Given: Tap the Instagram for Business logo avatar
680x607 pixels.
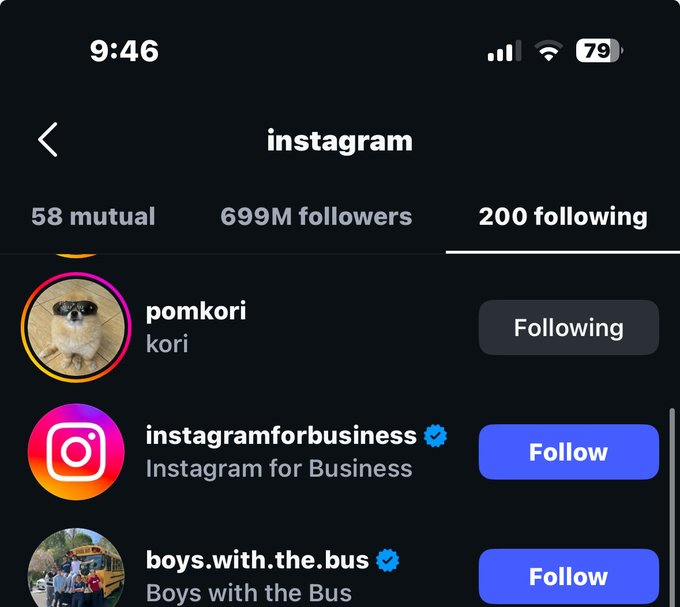Looking at the screenshot, I should pos(76,452).
